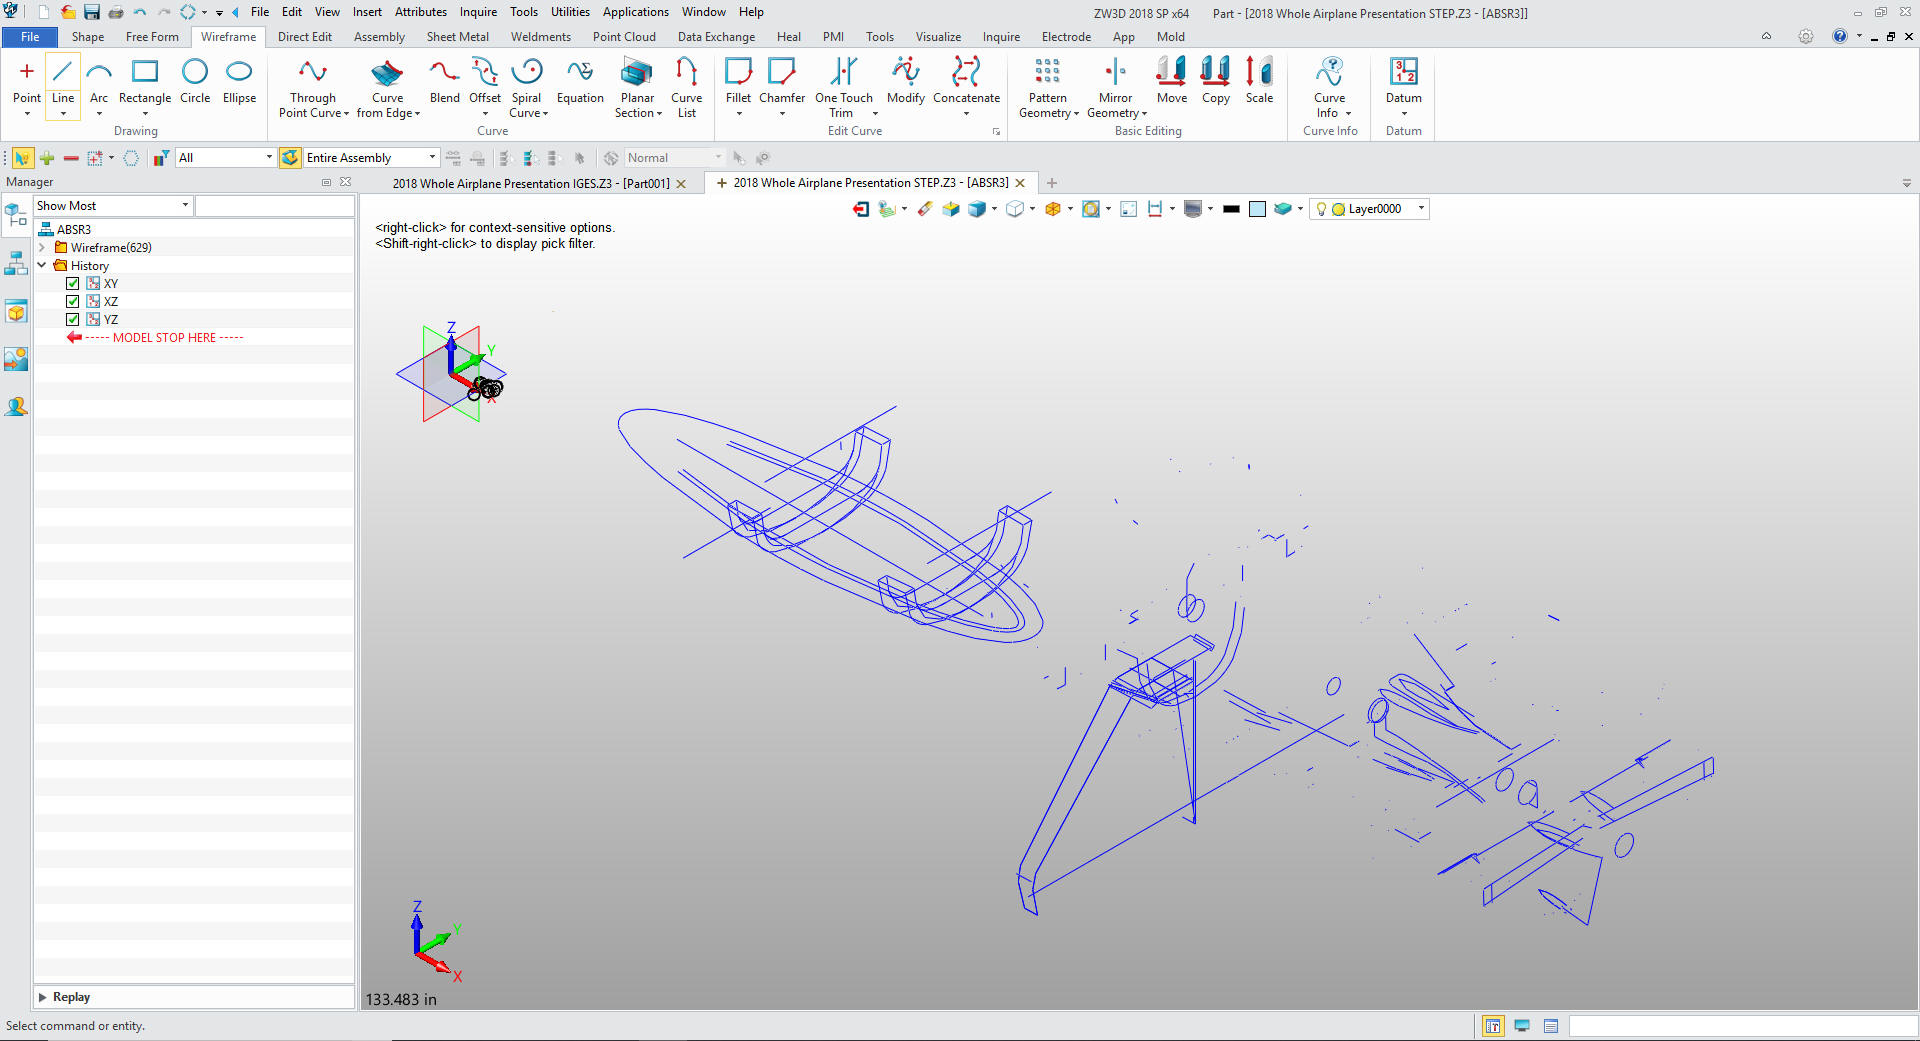
Task: Click the black color swatch in view toolbar
Action: click(x=1231, y=209)
